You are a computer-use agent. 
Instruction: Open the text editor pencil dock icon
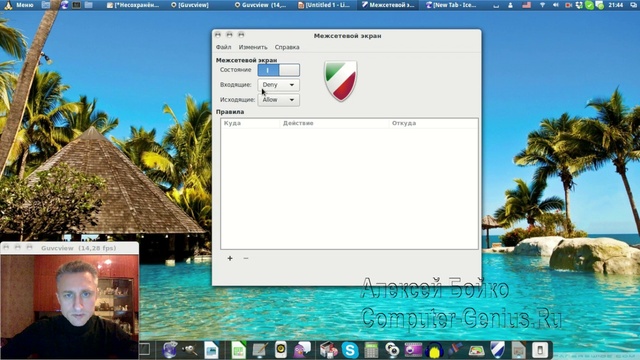[260, 350]
